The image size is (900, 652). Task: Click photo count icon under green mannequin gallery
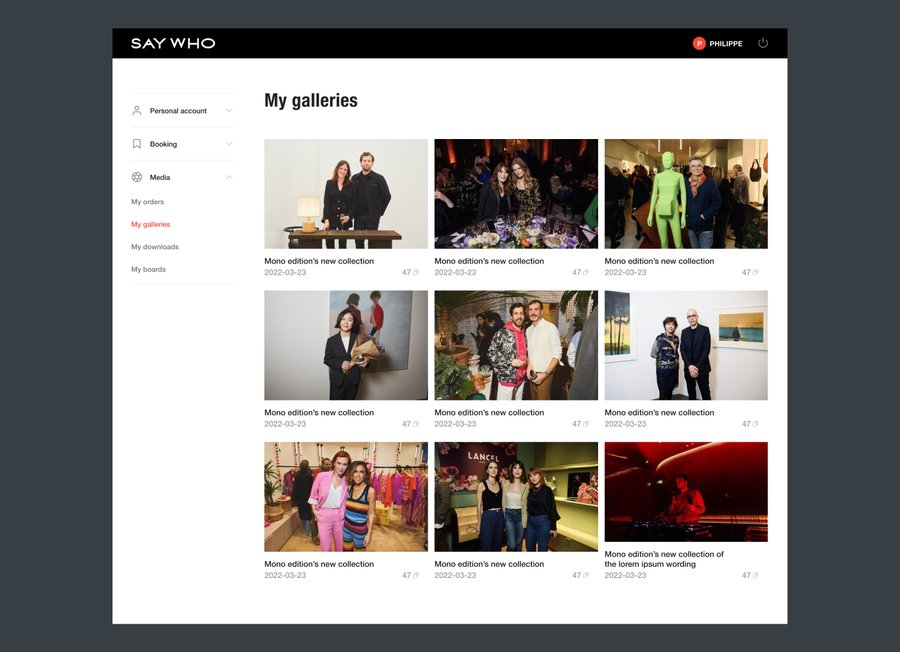[x=755, y=273]
